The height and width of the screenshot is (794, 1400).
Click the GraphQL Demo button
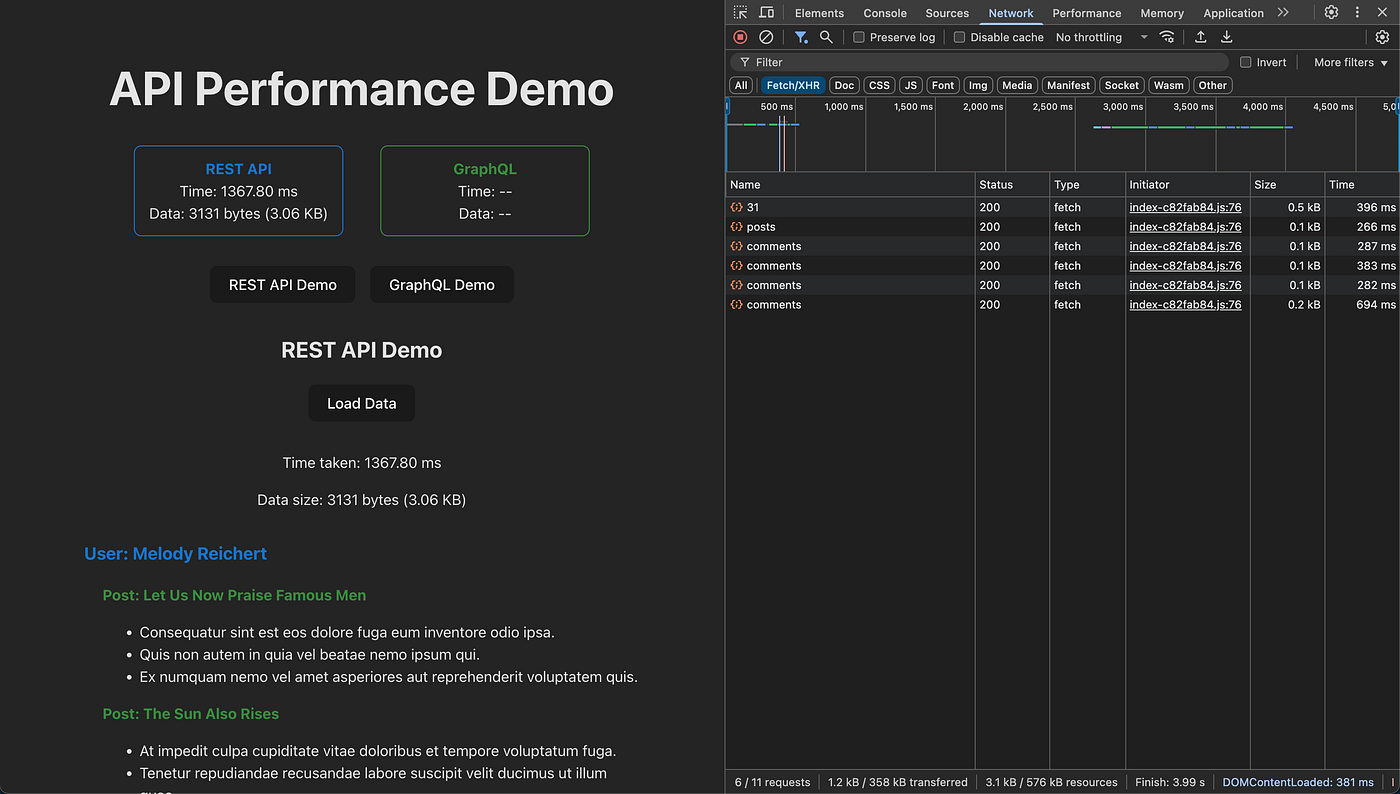(442, 285)
